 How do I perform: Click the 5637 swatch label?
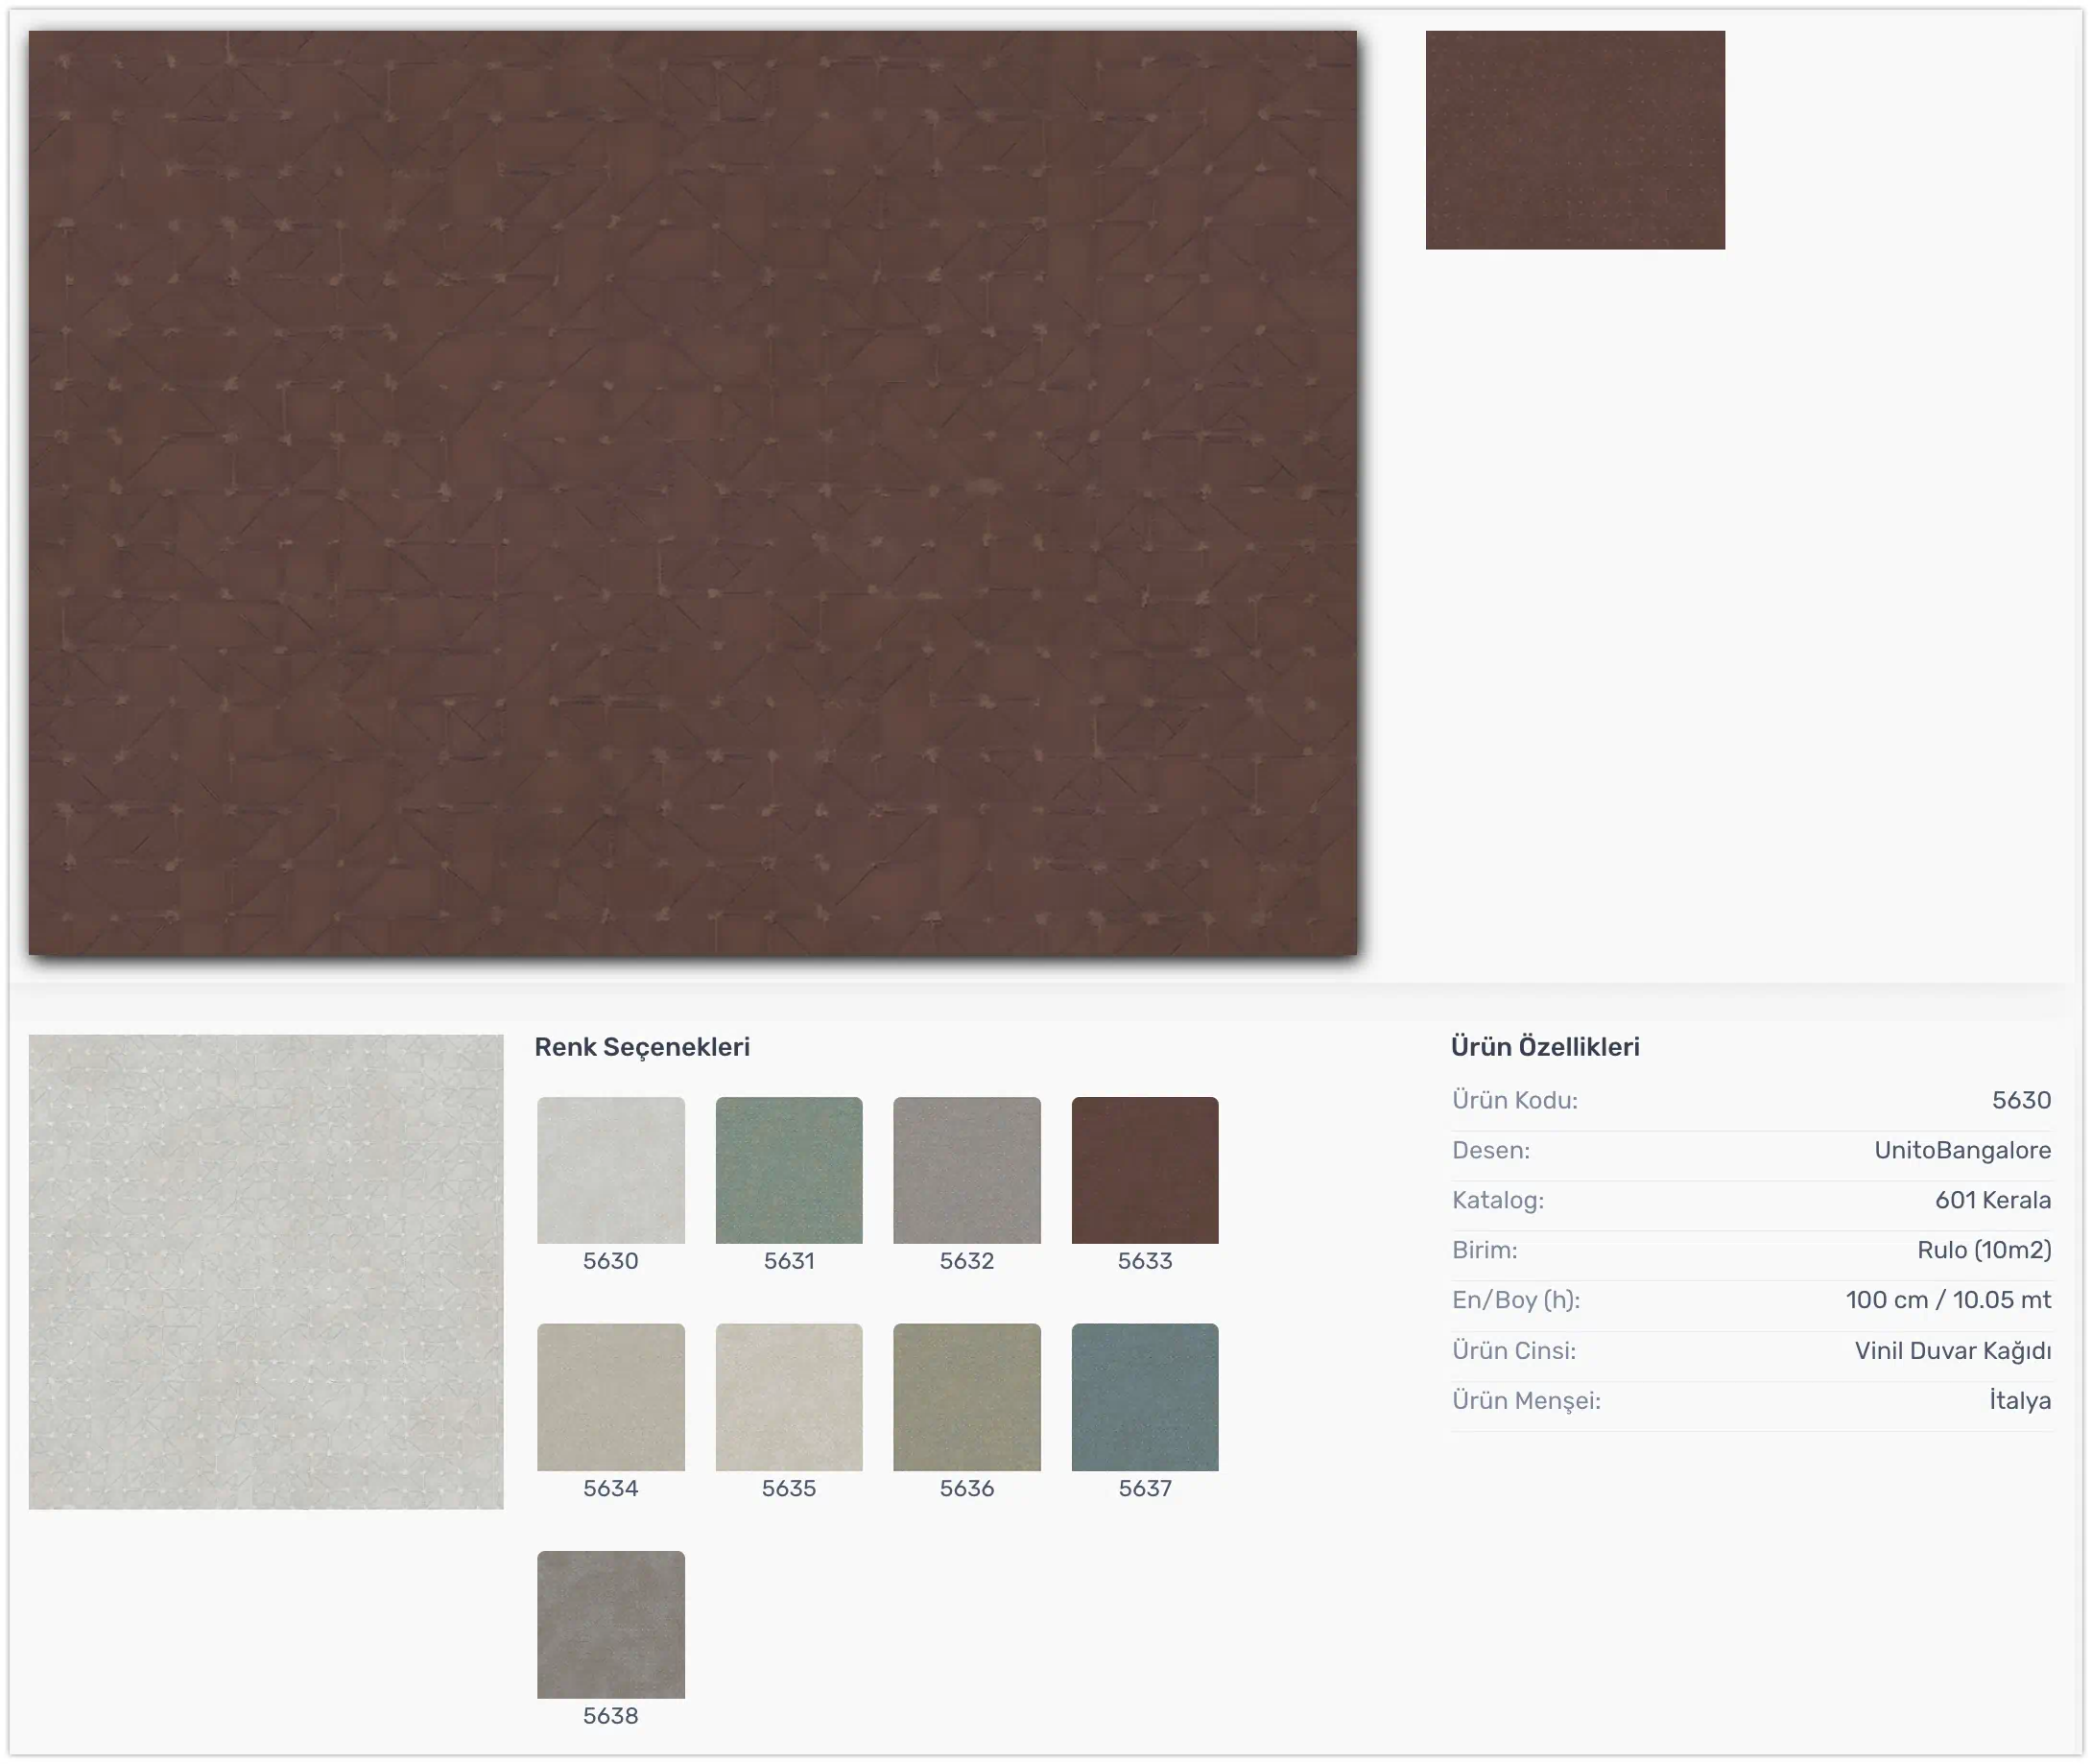[x=1145, y=1488]
